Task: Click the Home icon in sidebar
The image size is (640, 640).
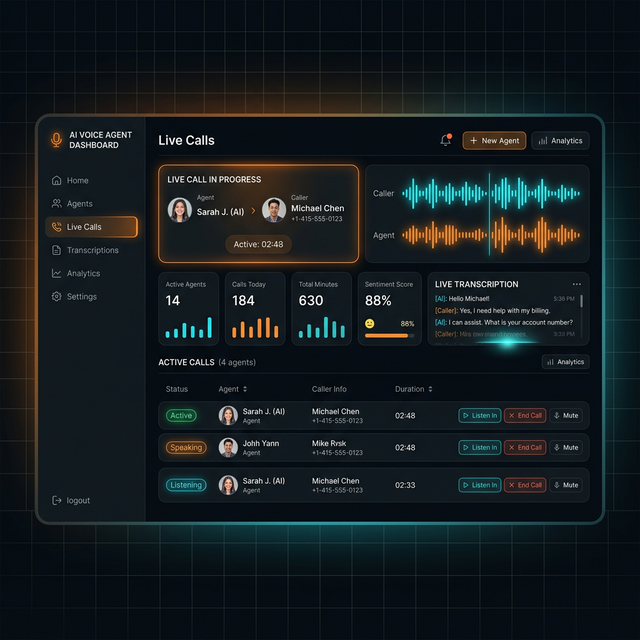Action: (56, 180)
